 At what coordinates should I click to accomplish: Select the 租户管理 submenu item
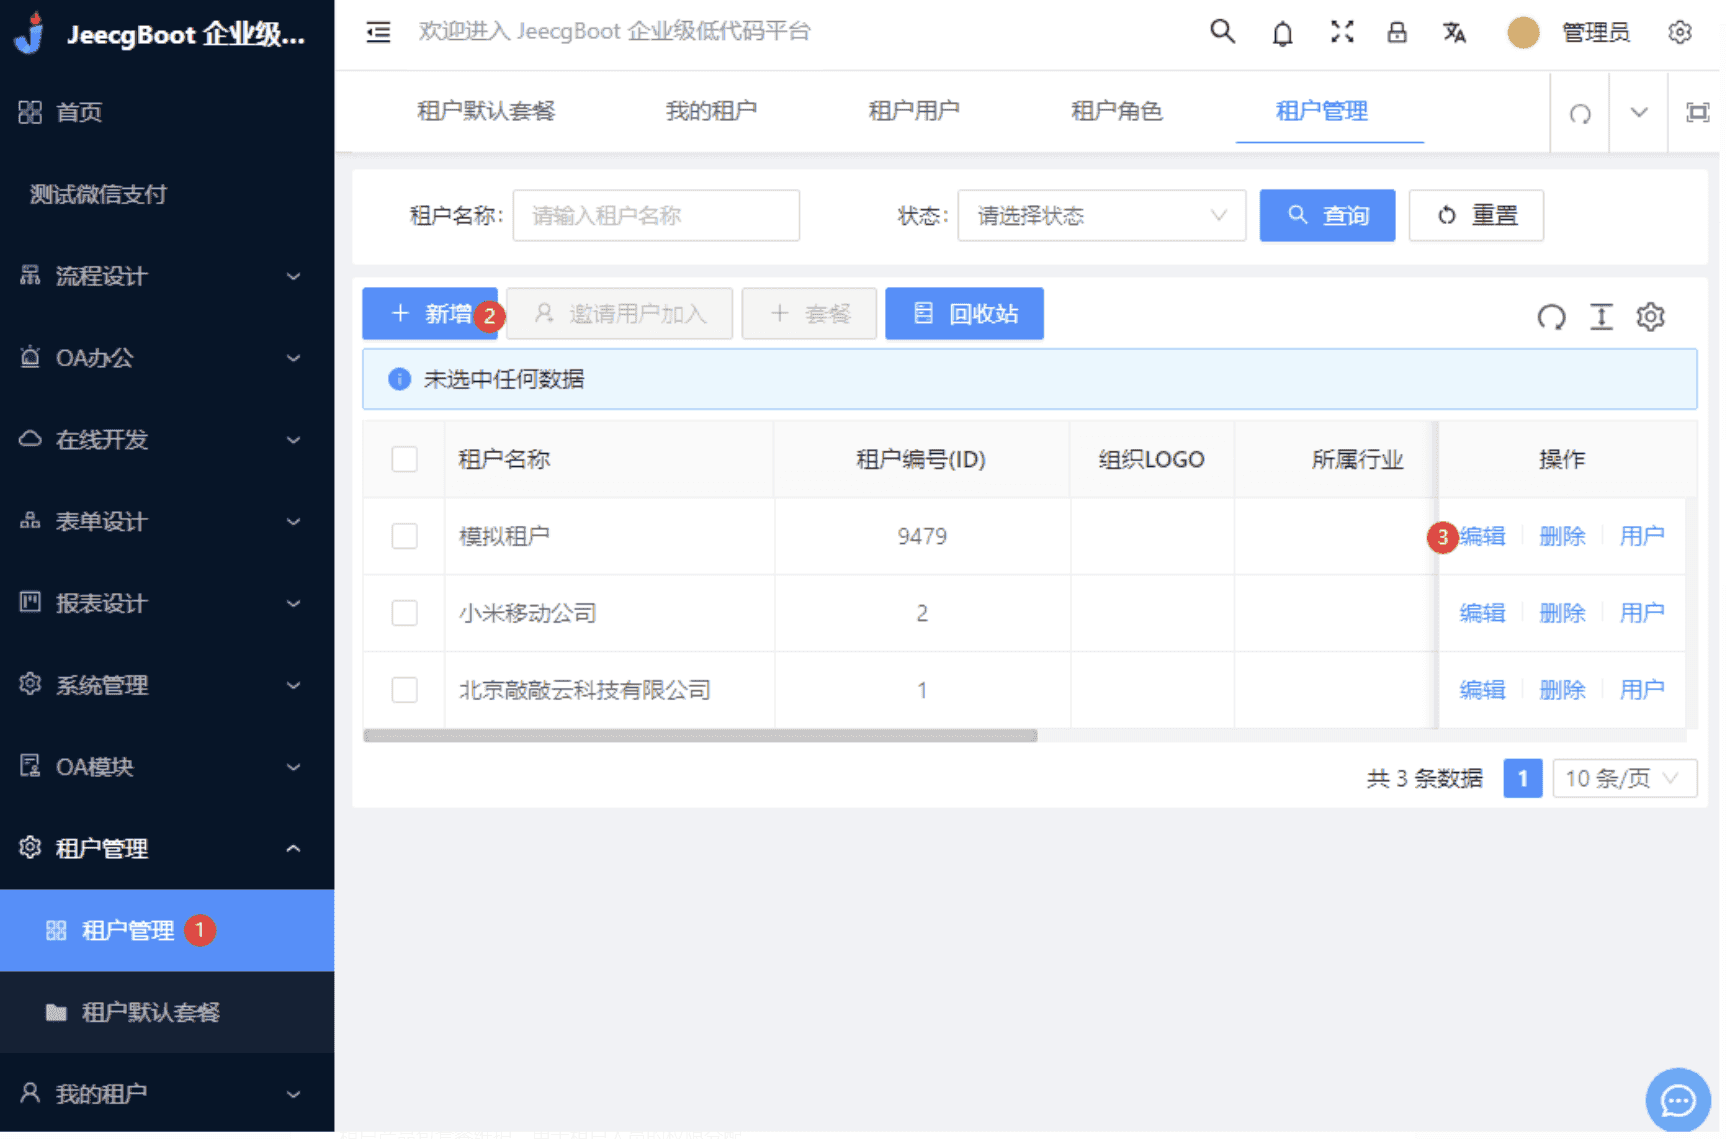(x=167, y=930)
